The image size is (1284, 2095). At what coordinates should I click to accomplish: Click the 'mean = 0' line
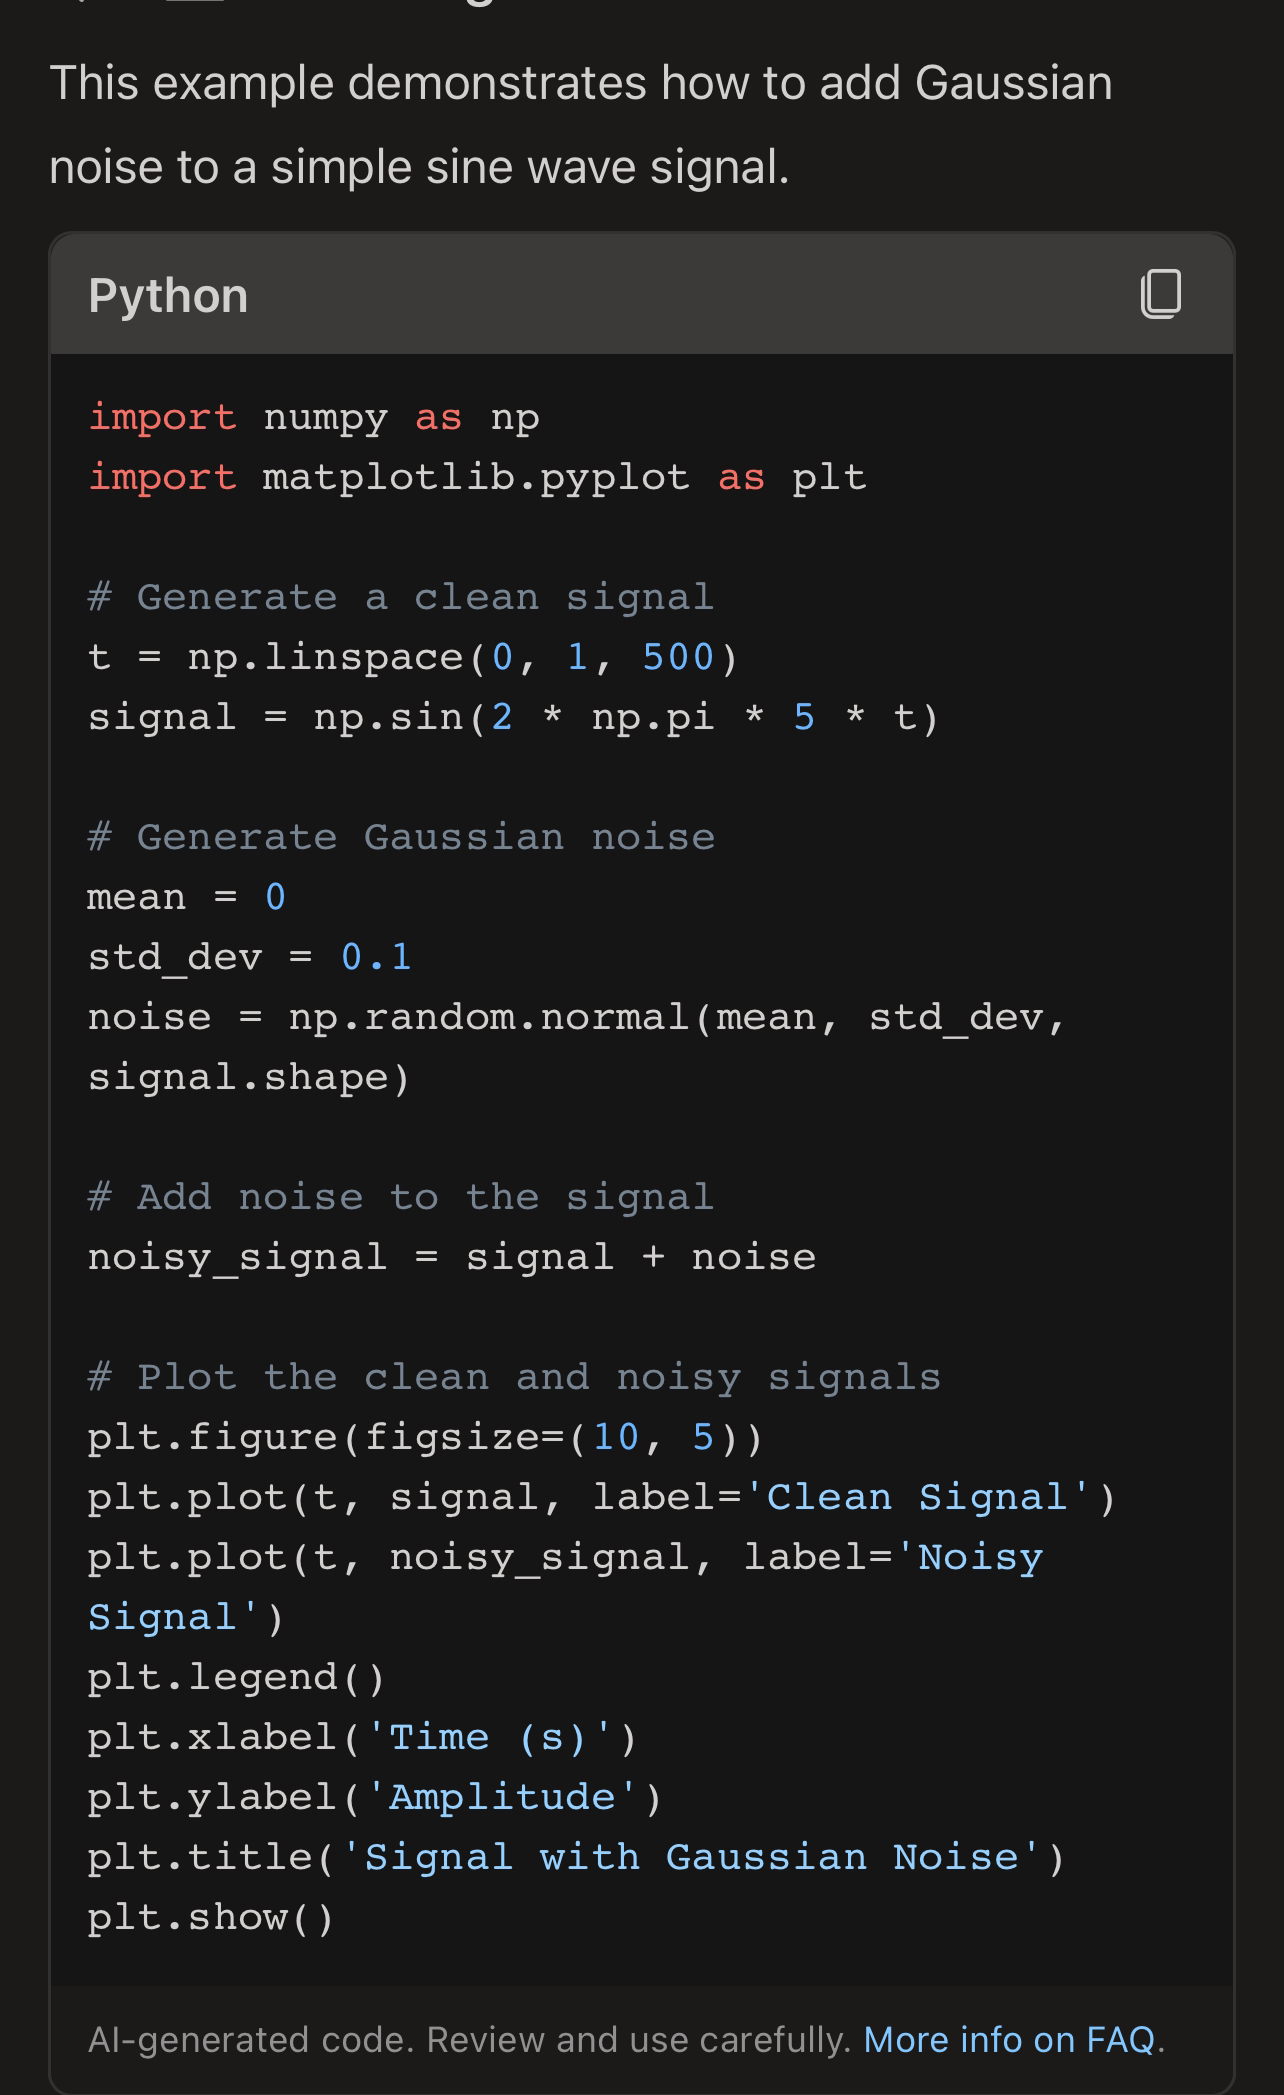tap(186, 897)
